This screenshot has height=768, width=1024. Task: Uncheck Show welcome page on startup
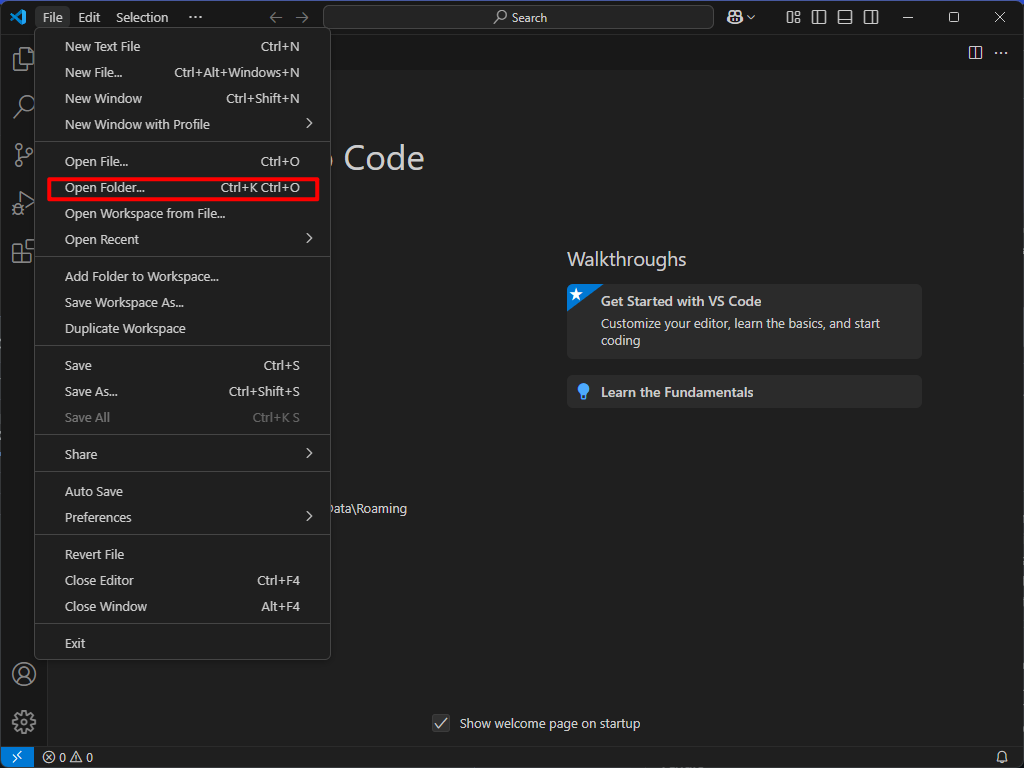tap(441, 723)
